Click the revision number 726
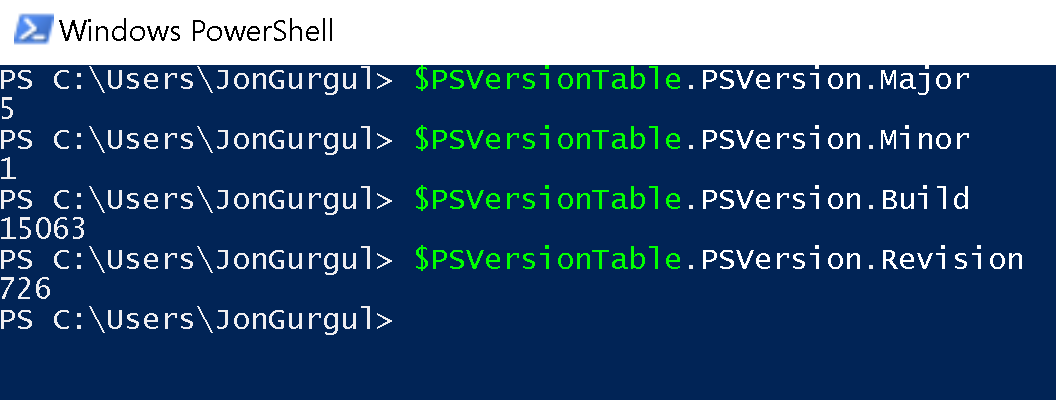 point(26,290)
